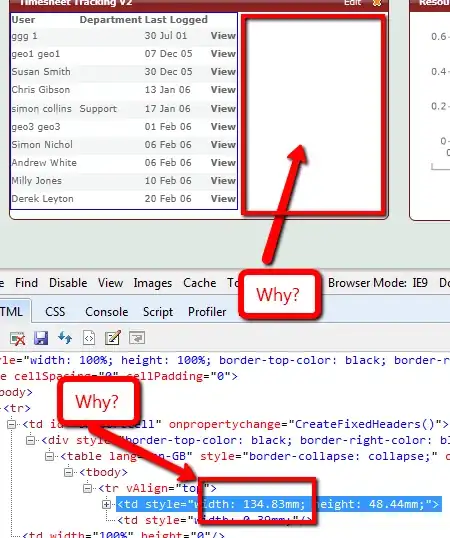Click the 07 Dec 05 date cell
450x538 pixels.
click(168, 54)
